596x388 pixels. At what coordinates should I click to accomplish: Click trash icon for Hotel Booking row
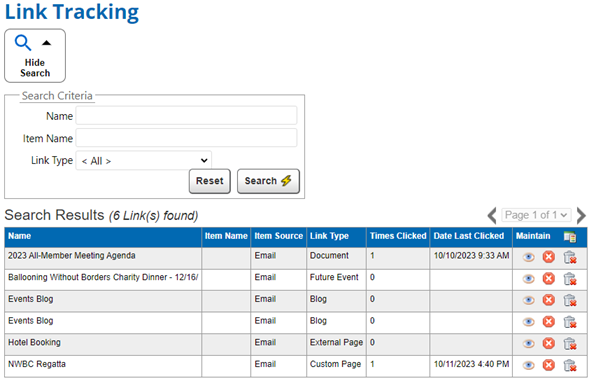[x=570, y=344]
